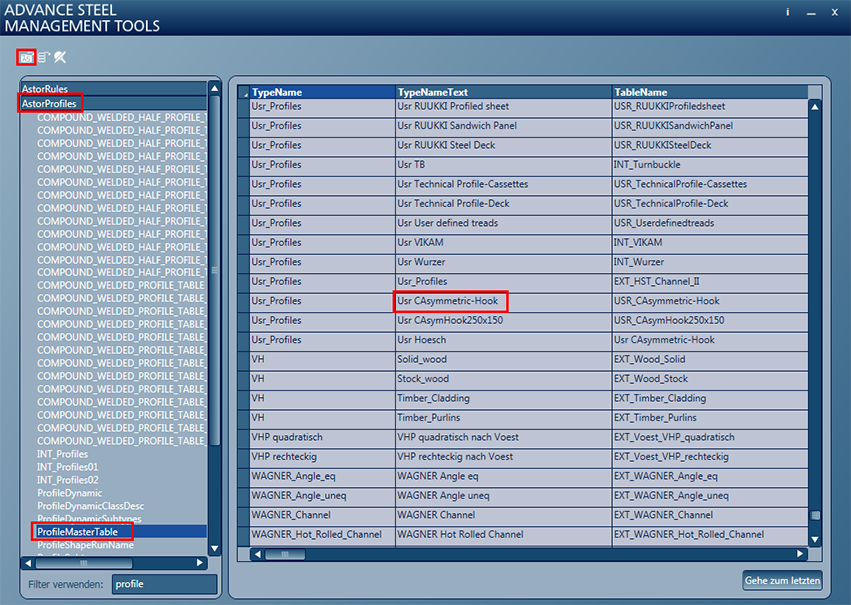Sort by the TypeNameText column header
851x605 pixels.
tap(504, 92)
